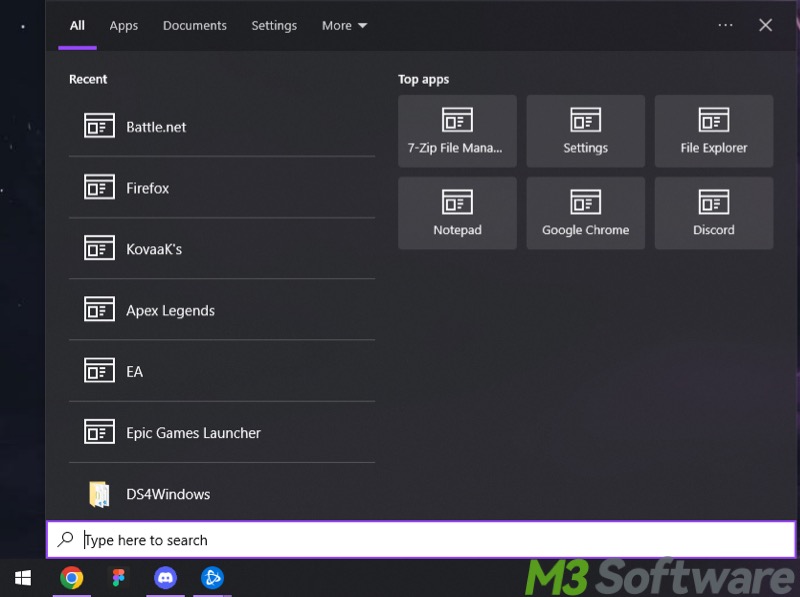Close the search panel with X
The height and width of the screenshot is (597, 800).
coord(765,25)
